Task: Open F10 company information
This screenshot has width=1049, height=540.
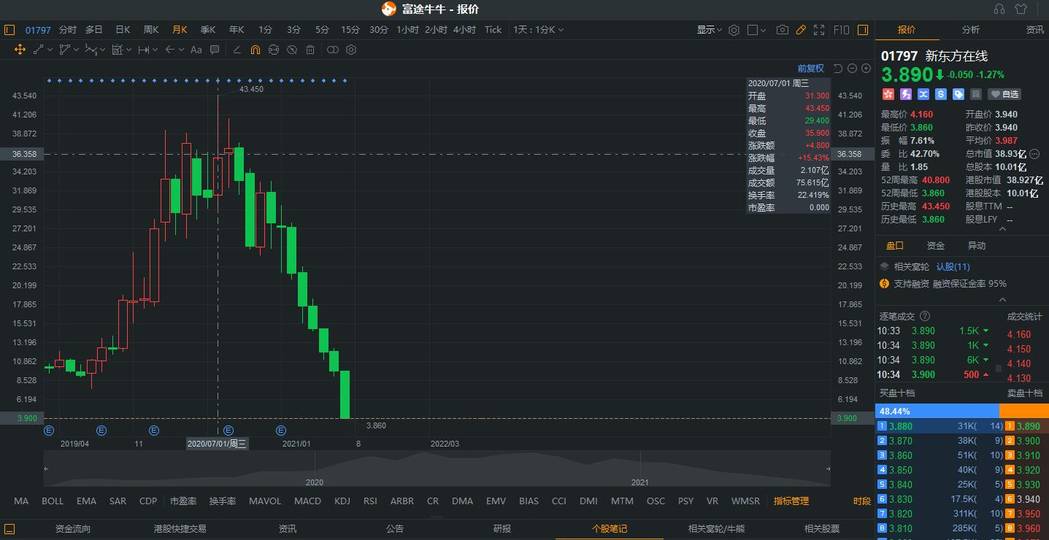Action: tap(842, 29)
